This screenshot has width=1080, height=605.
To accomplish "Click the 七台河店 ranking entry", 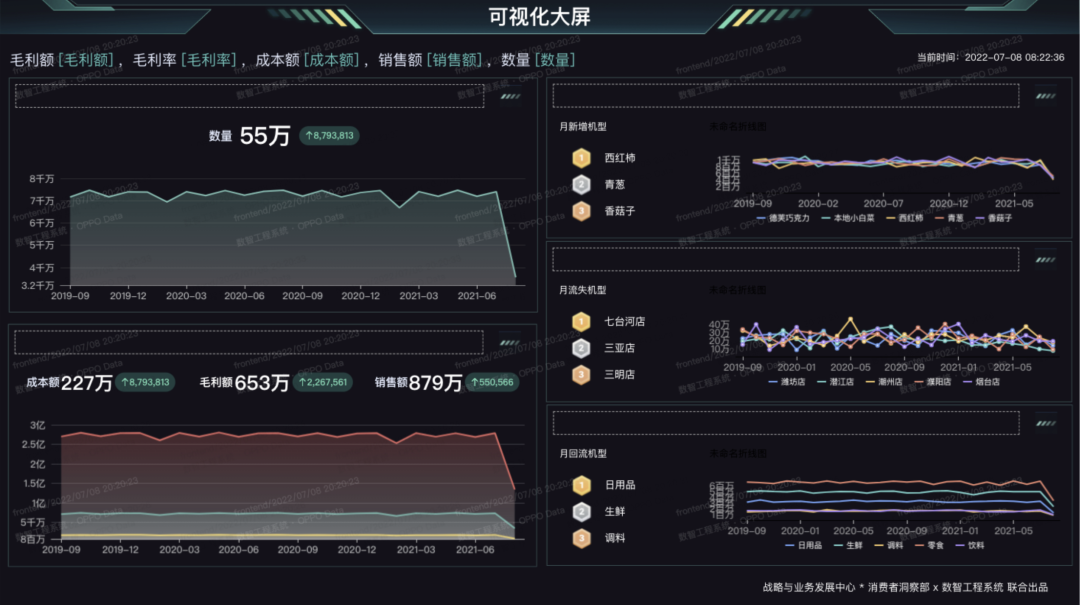I will click(625, 321).
